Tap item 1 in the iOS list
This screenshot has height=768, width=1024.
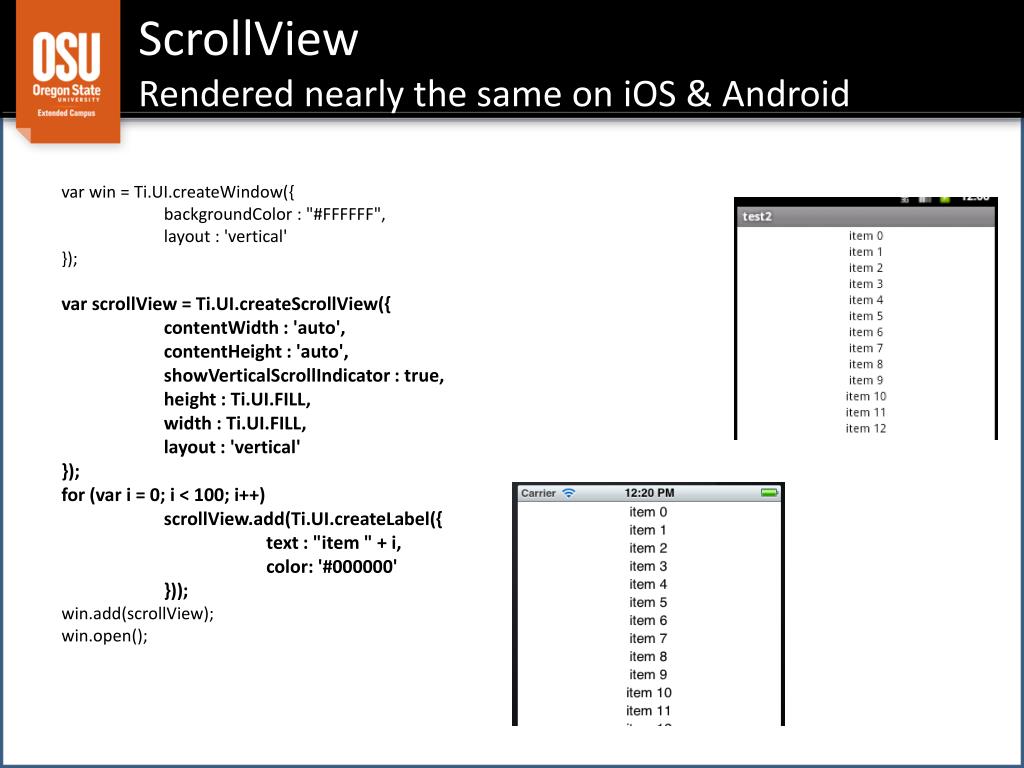point(648,530)
